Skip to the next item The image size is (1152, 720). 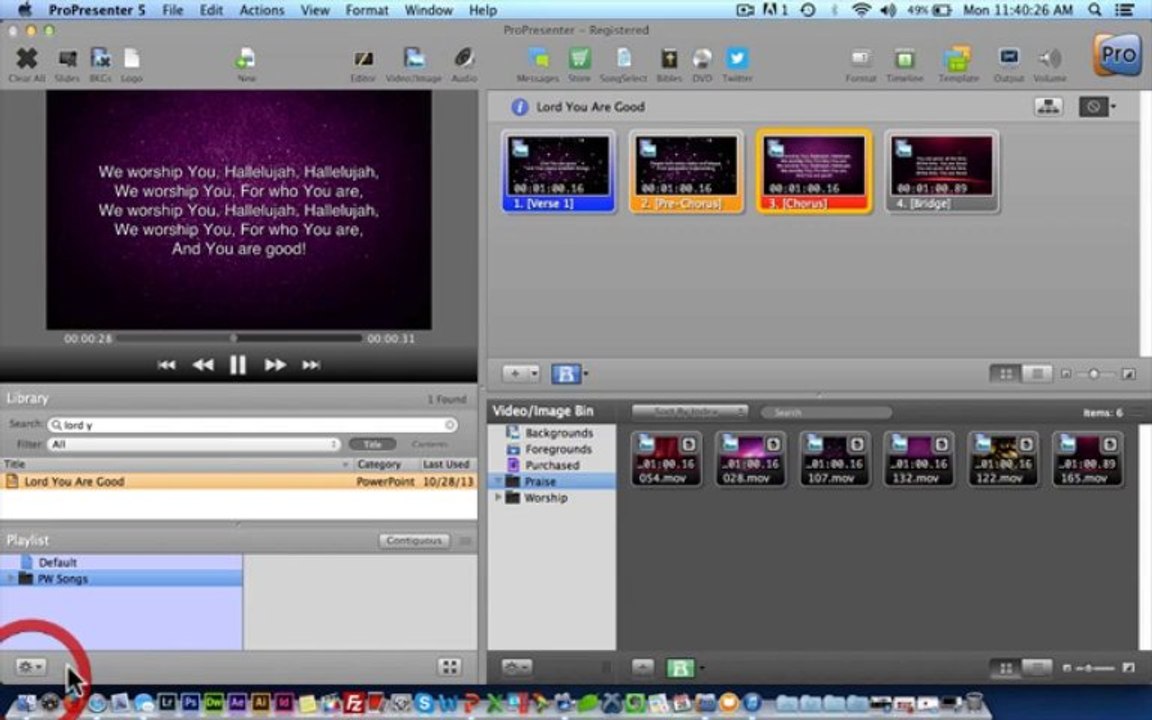coord(311,365)
